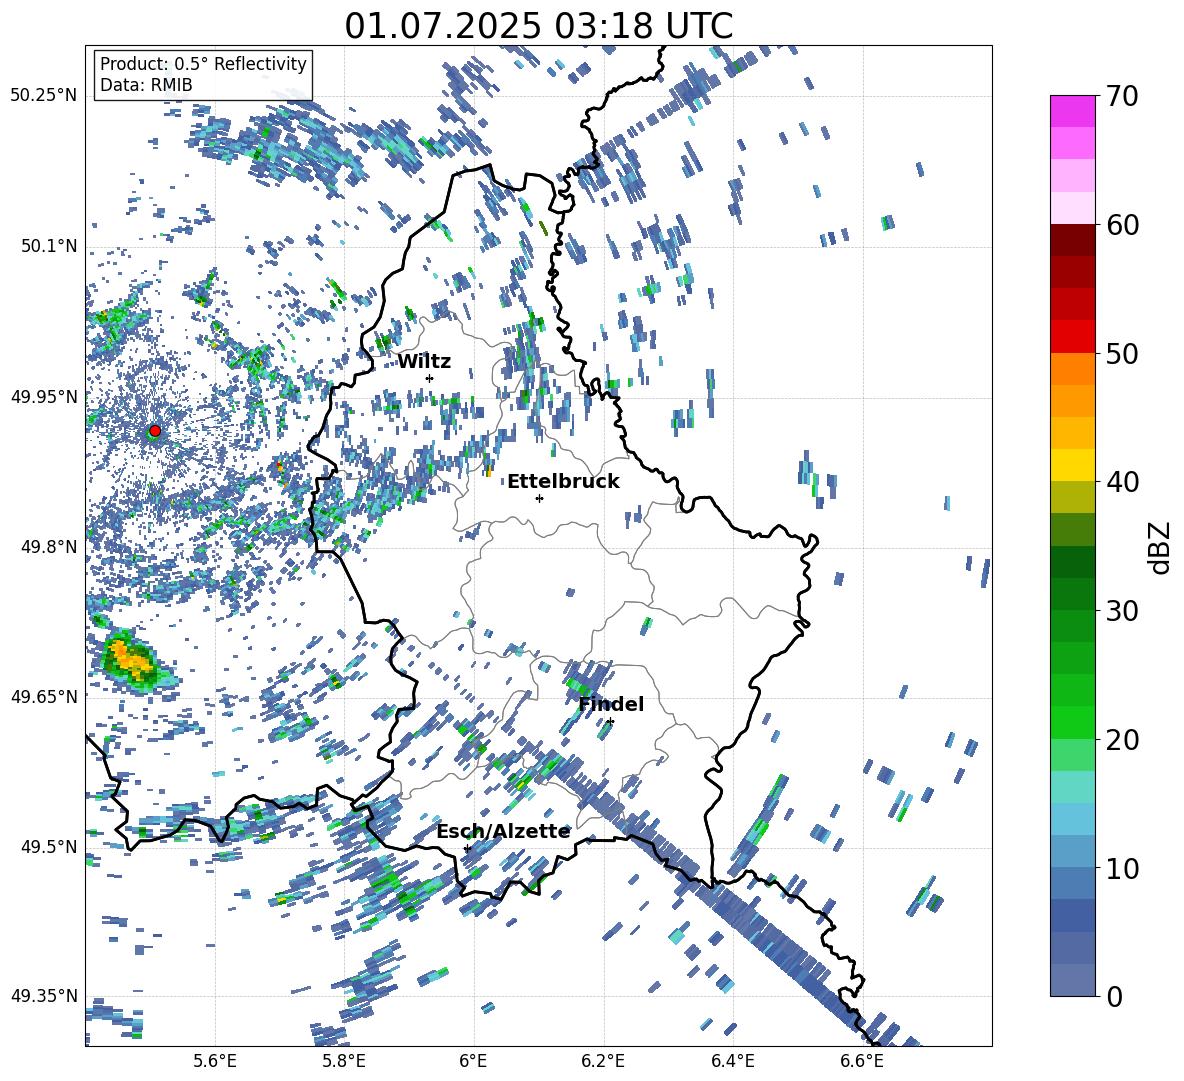Click the colorbar 20 tick label
The height and width of the screenshot is (1081, 1184).
click(x=1122, y=739)
